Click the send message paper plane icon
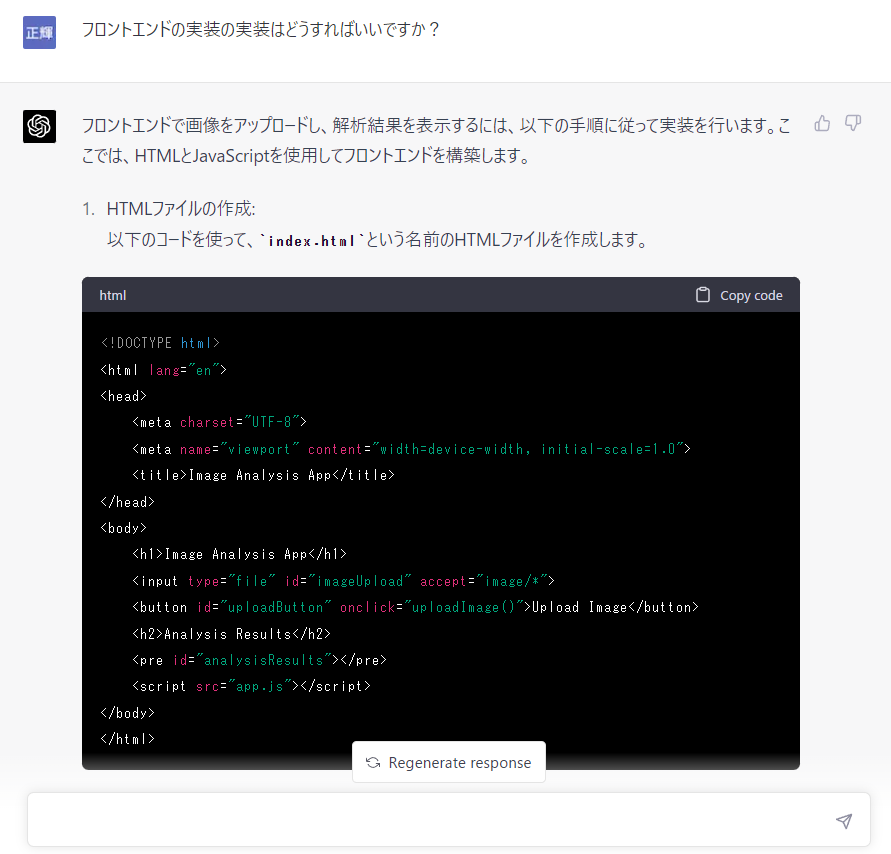 point(844,820)
